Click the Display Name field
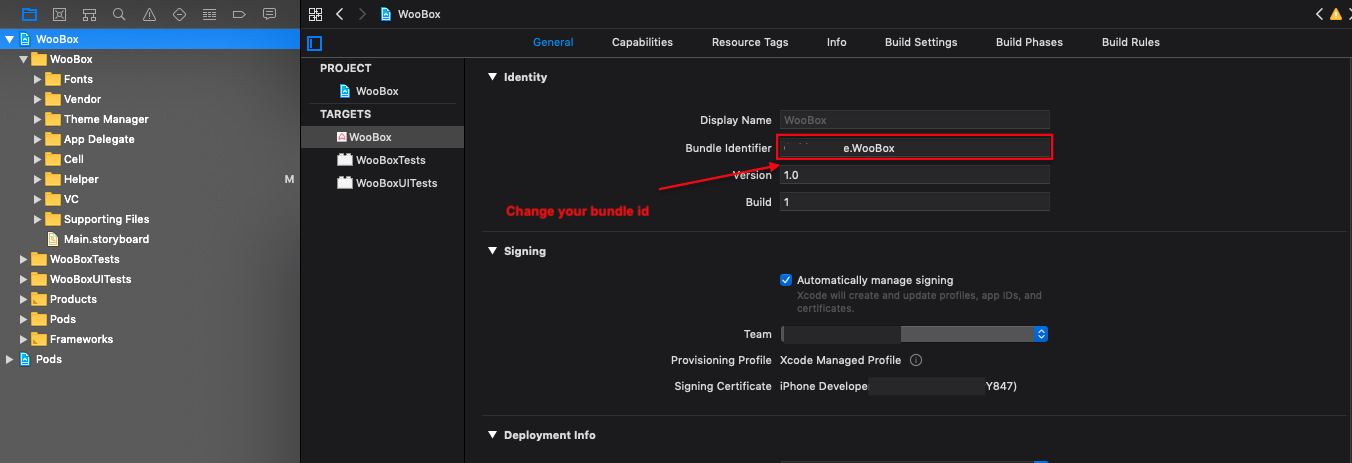The height and width of the screenshot is (463, 1352). tap(914, 120)
